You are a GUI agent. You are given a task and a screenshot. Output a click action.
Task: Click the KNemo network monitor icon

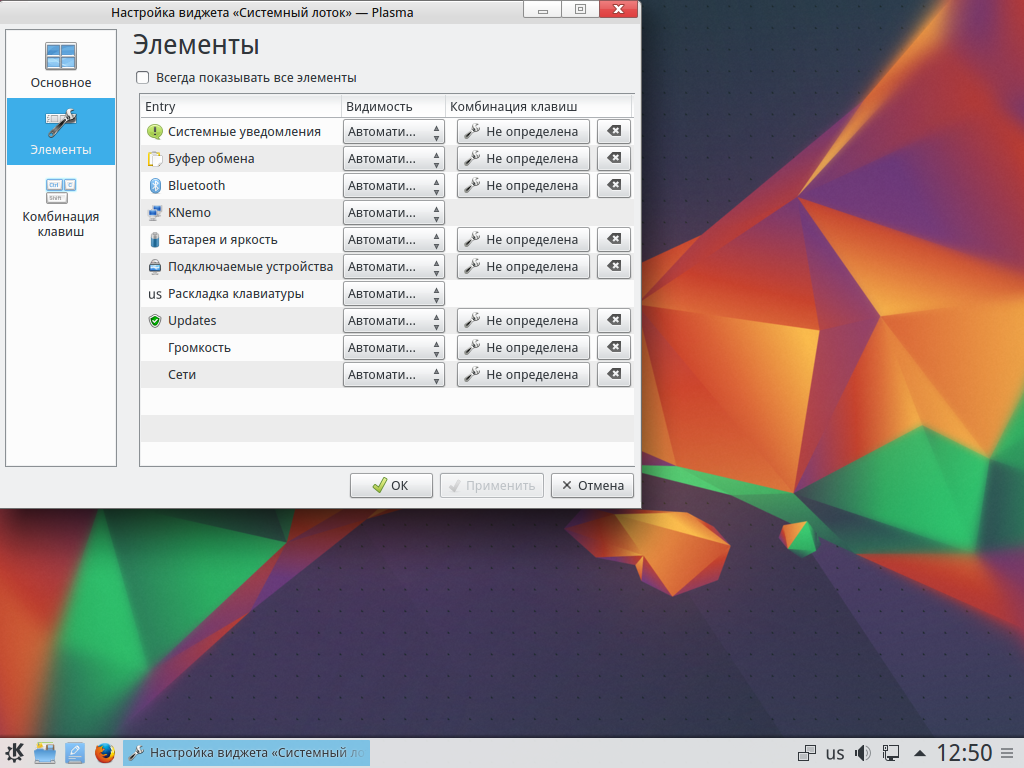[155, 213]
